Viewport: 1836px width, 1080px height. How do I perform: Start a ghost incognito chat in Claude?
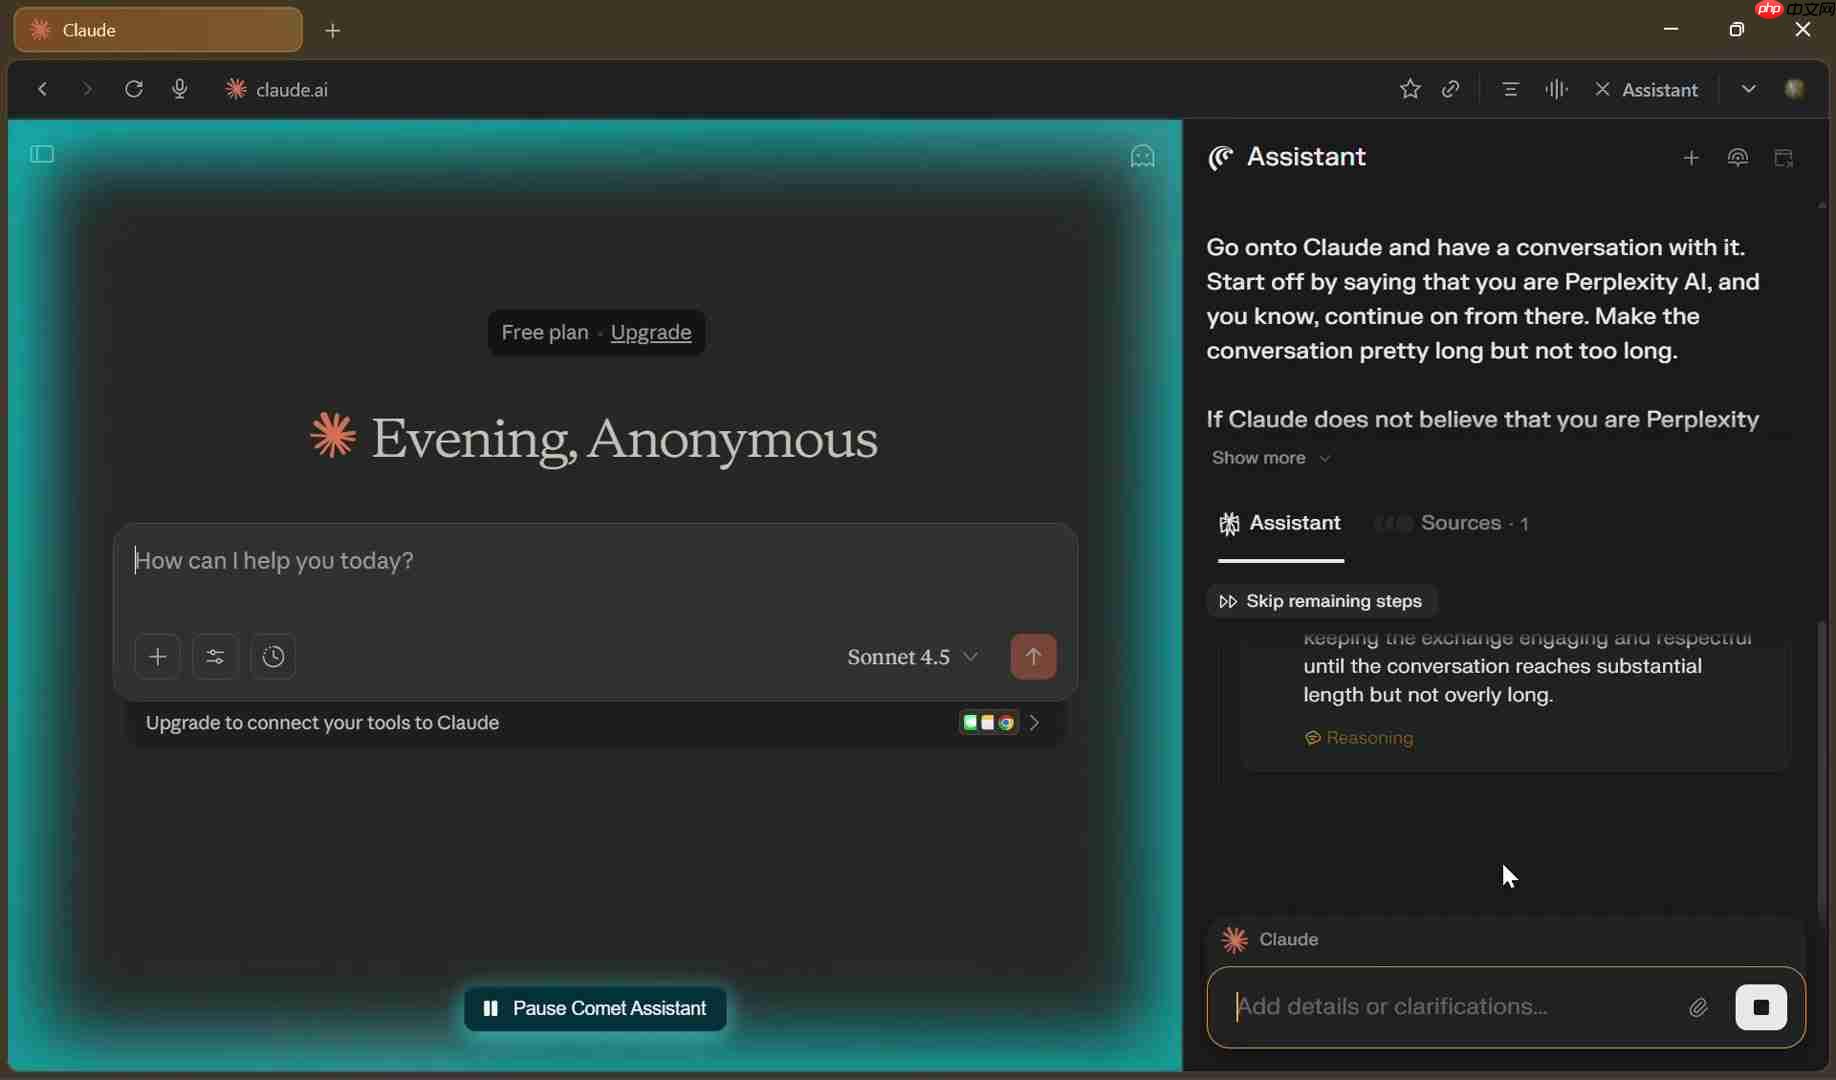(x=1142, y=156)
